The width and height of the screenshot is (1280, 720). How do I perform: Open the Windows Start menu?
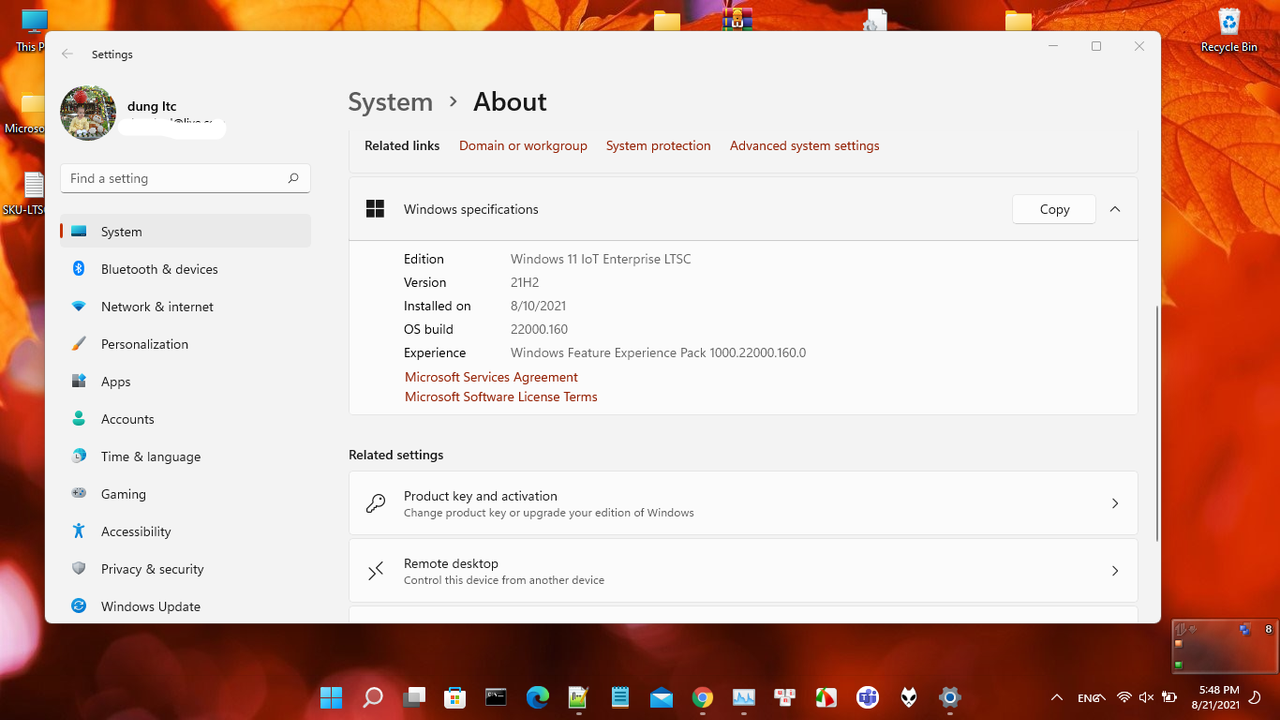point(331,697)
